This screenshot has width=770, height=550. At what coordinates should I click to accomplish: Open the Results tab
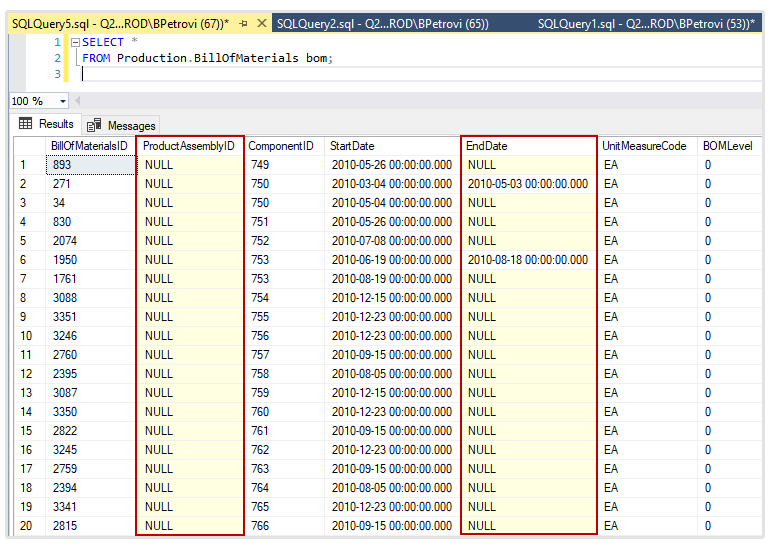pos(47,124)
